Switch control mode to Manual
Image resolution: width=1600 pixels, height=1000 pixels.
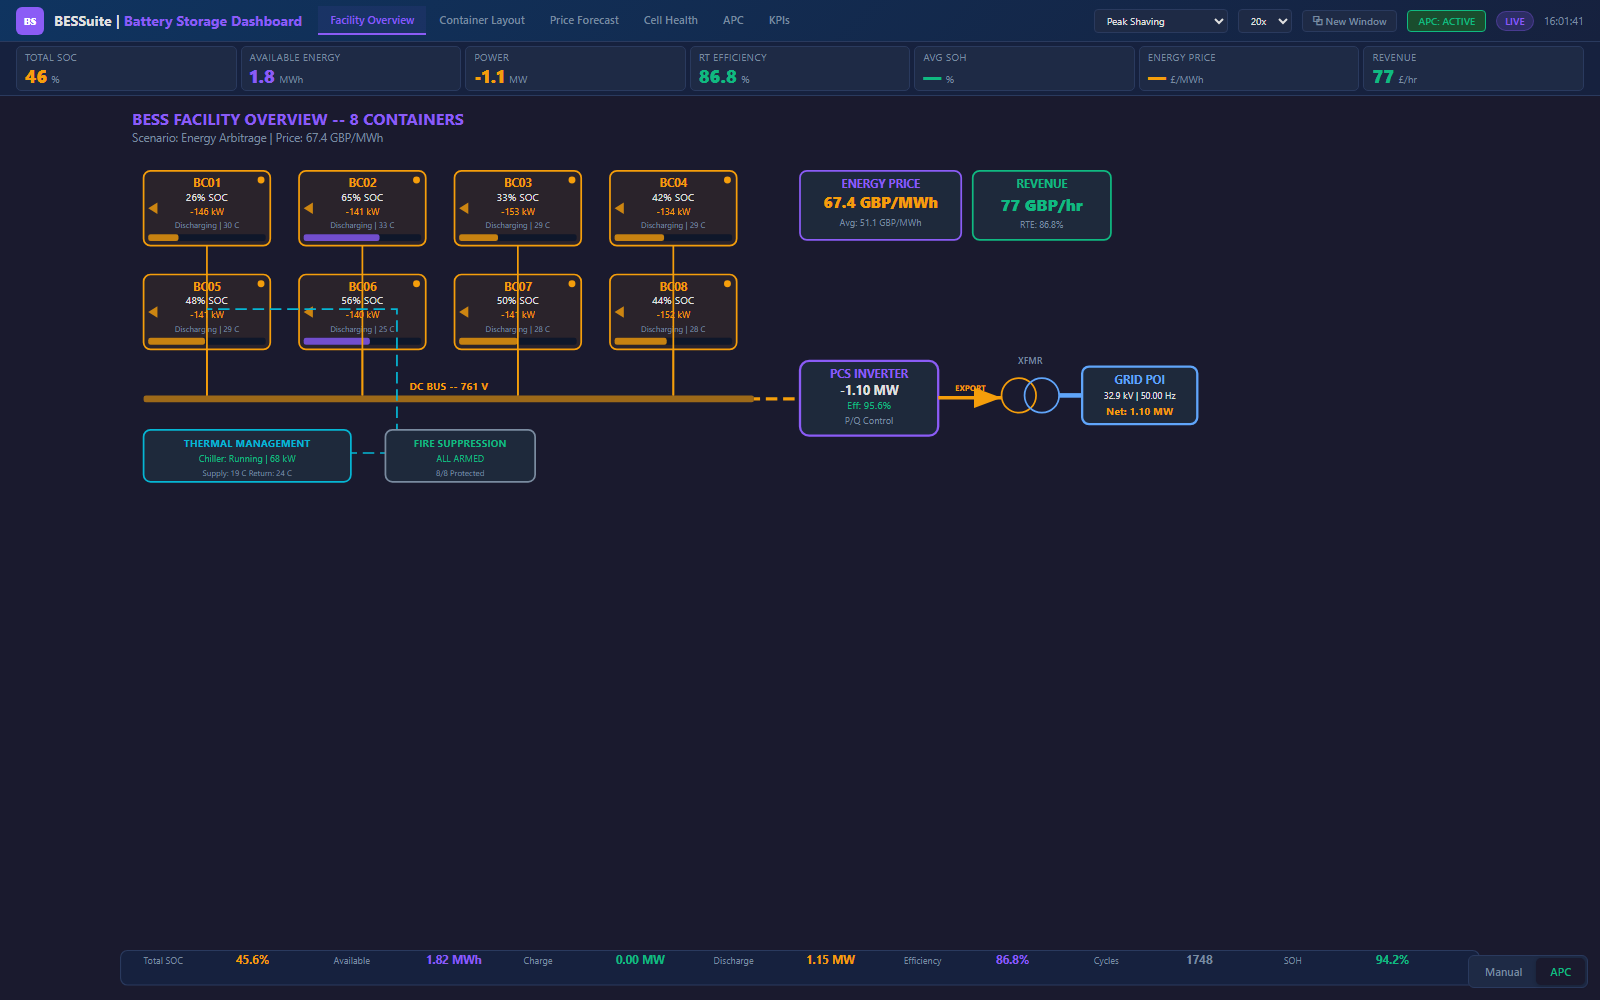pos(1502,971)
